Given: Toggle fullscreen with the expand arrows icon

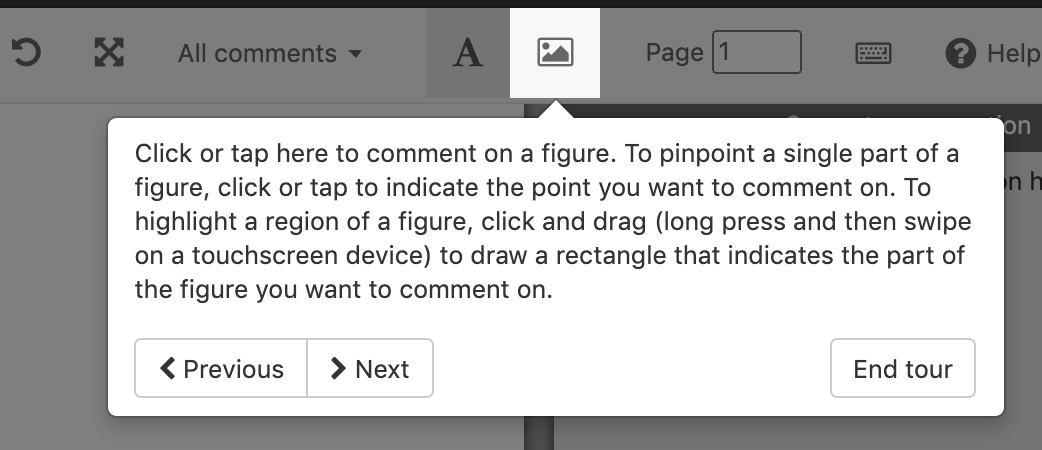Looking at the screenshot, I should (x=109, y=53).
